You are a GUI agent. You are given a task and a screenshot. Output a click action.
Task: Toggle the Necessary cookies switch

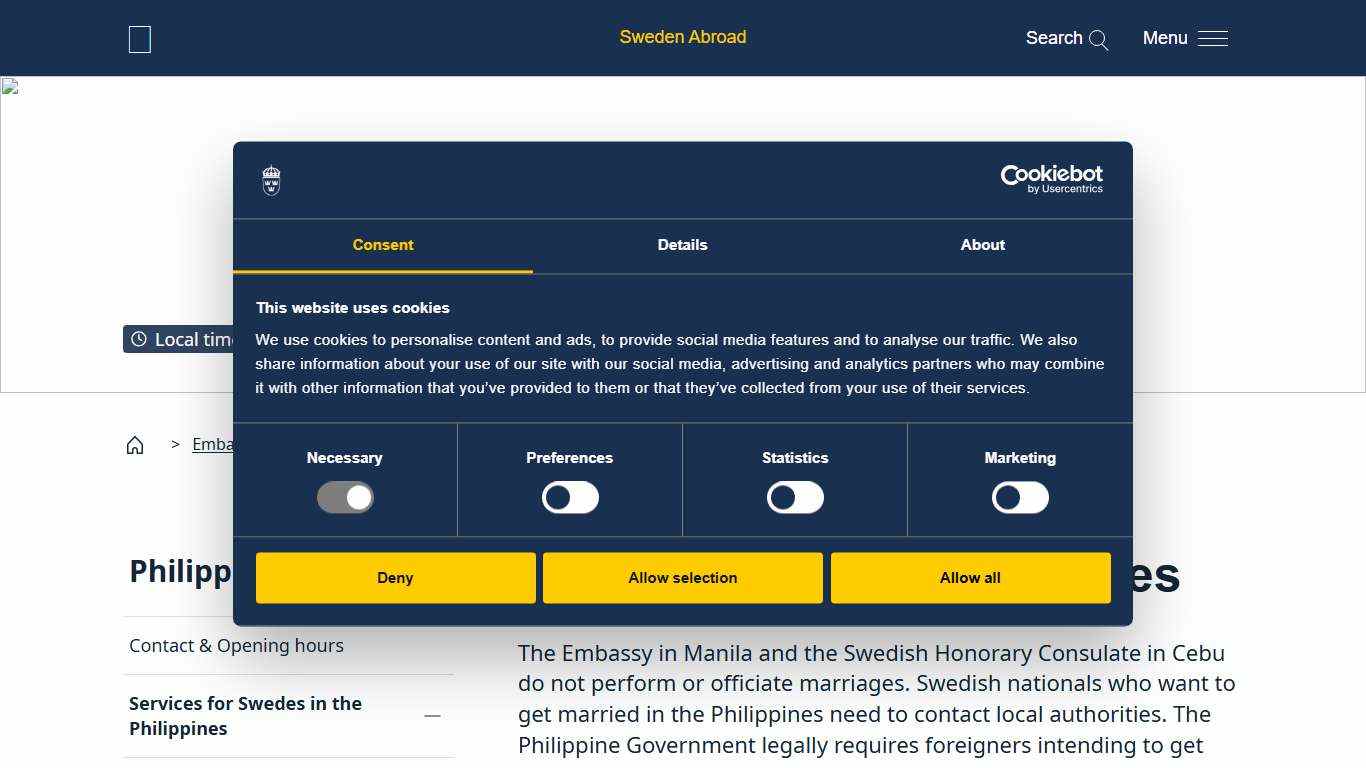click(345, 497)
